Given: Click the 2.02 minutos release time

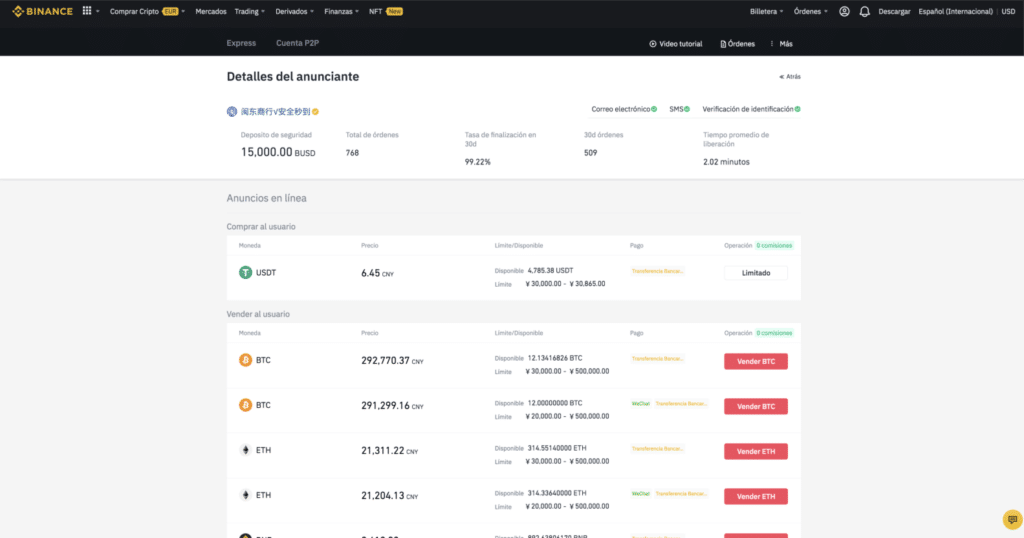Looking at the screenshot, I should click(726, 162).
